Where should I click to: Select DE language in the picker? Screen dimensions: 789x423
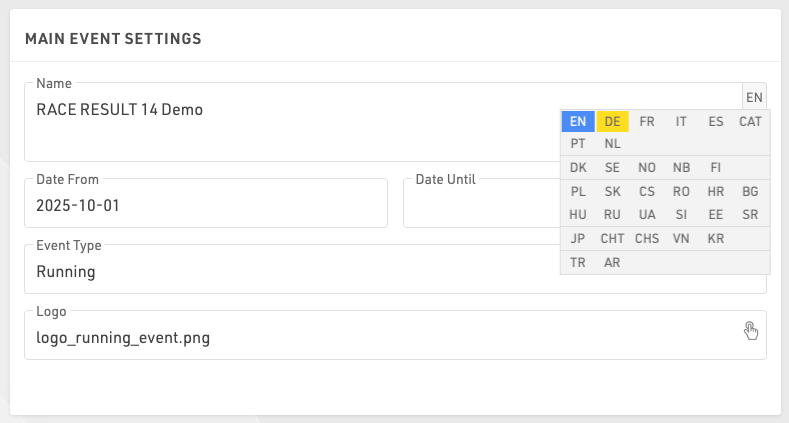click(x=613, y=121)
